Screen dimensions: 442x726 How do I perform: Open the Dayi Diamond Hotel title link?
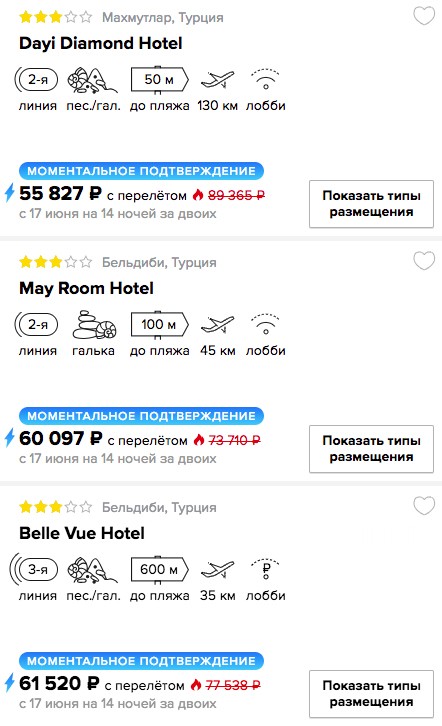101,44
